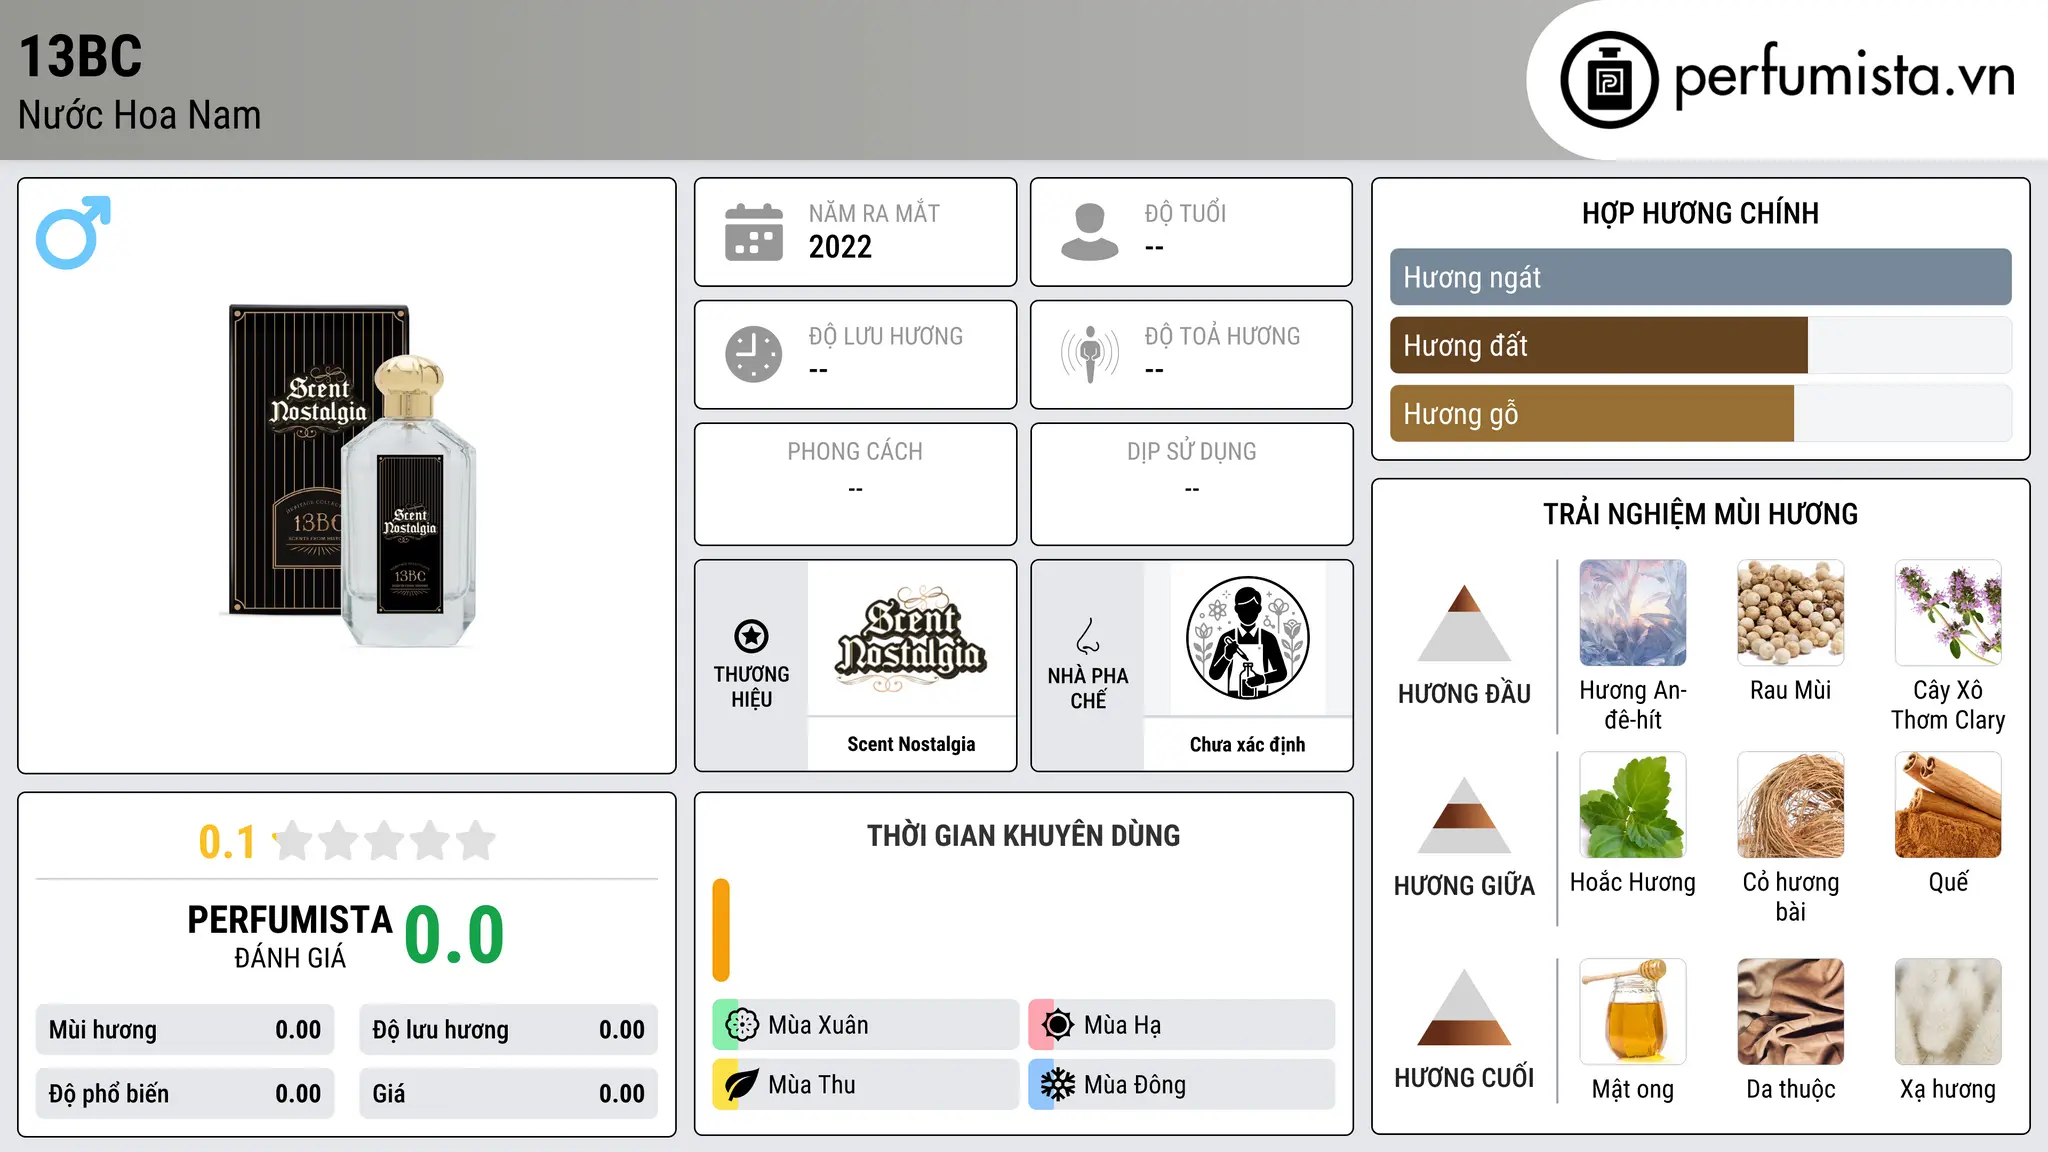Click the Trải nghiệm mùi hương heading
This screenshot has height=1152, width=2048.
1700,514
